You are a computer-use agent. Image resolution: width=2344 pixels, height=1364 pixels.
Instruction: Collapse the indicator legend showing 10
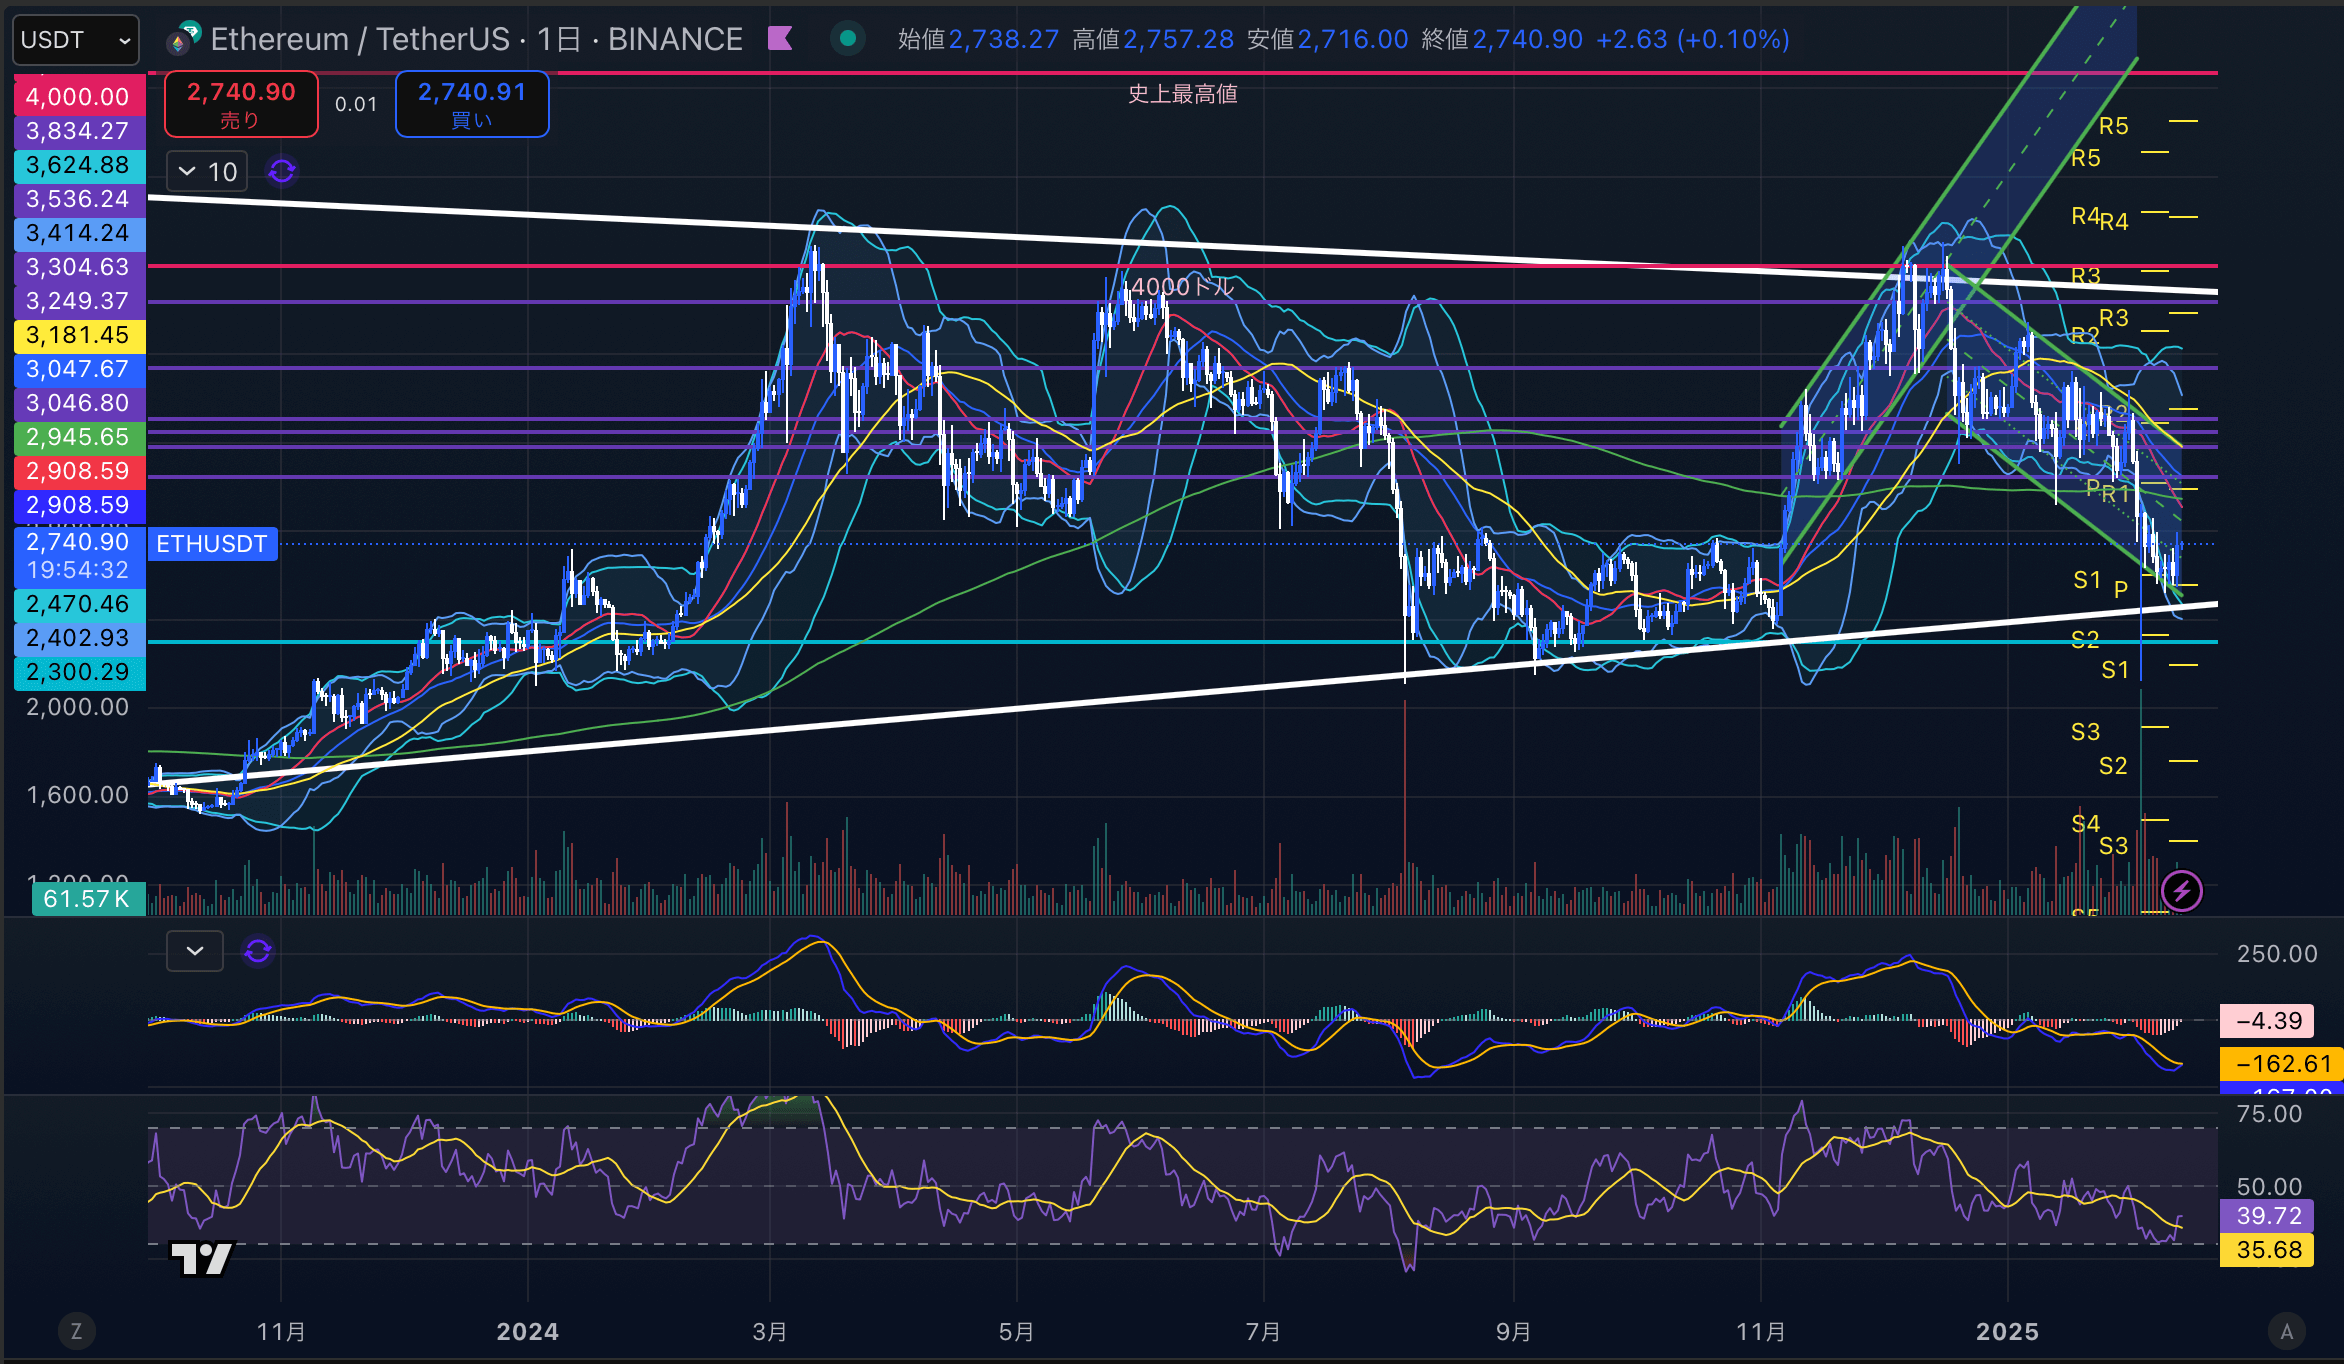point(208,171)
